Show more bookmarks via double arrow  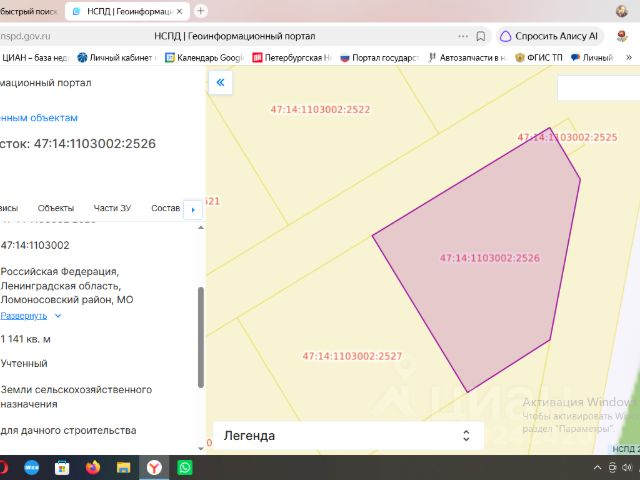point(629,58)
